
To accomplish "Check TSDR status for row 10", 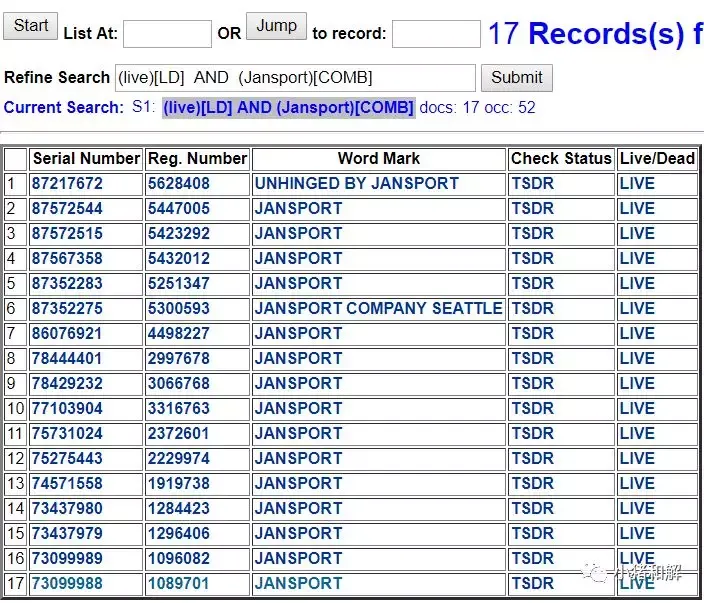I will 533,409.
